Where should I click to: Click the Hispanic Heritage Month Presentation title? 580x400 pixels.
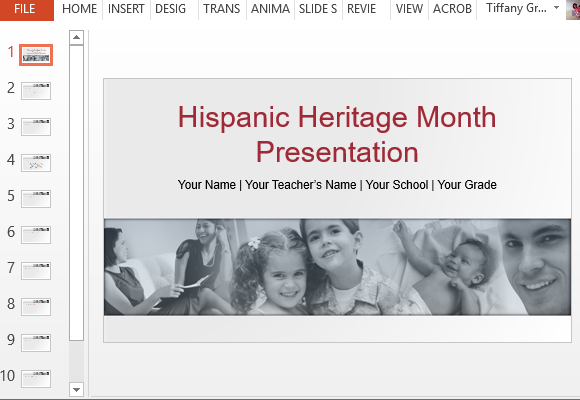[337, 134]
